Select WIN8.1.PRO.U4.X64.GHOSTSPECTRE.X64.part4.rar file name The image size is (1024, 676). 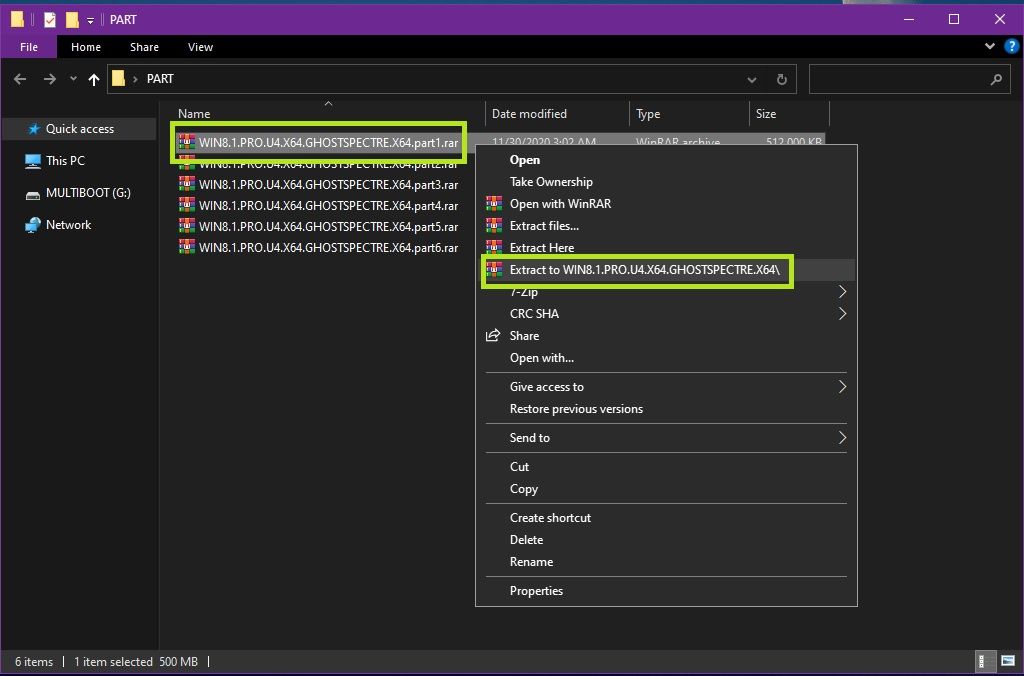(328, 205)
